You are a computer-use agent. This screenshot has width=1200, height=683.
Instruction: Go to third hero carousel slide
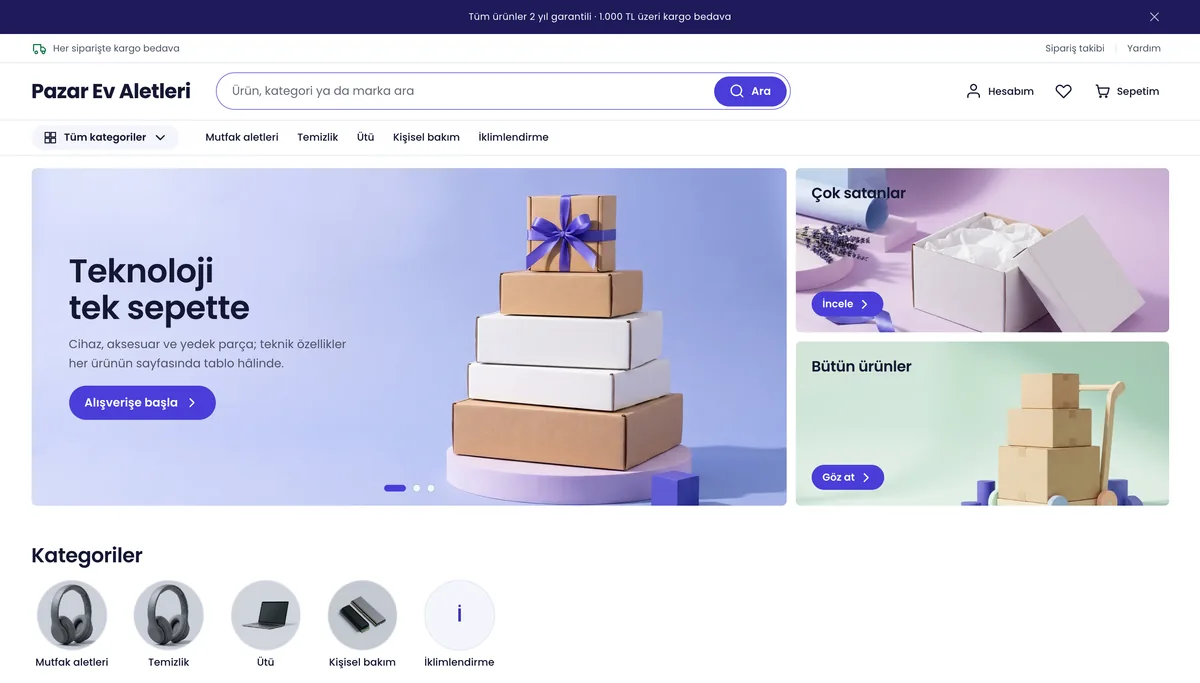click(x=431, y=488)
